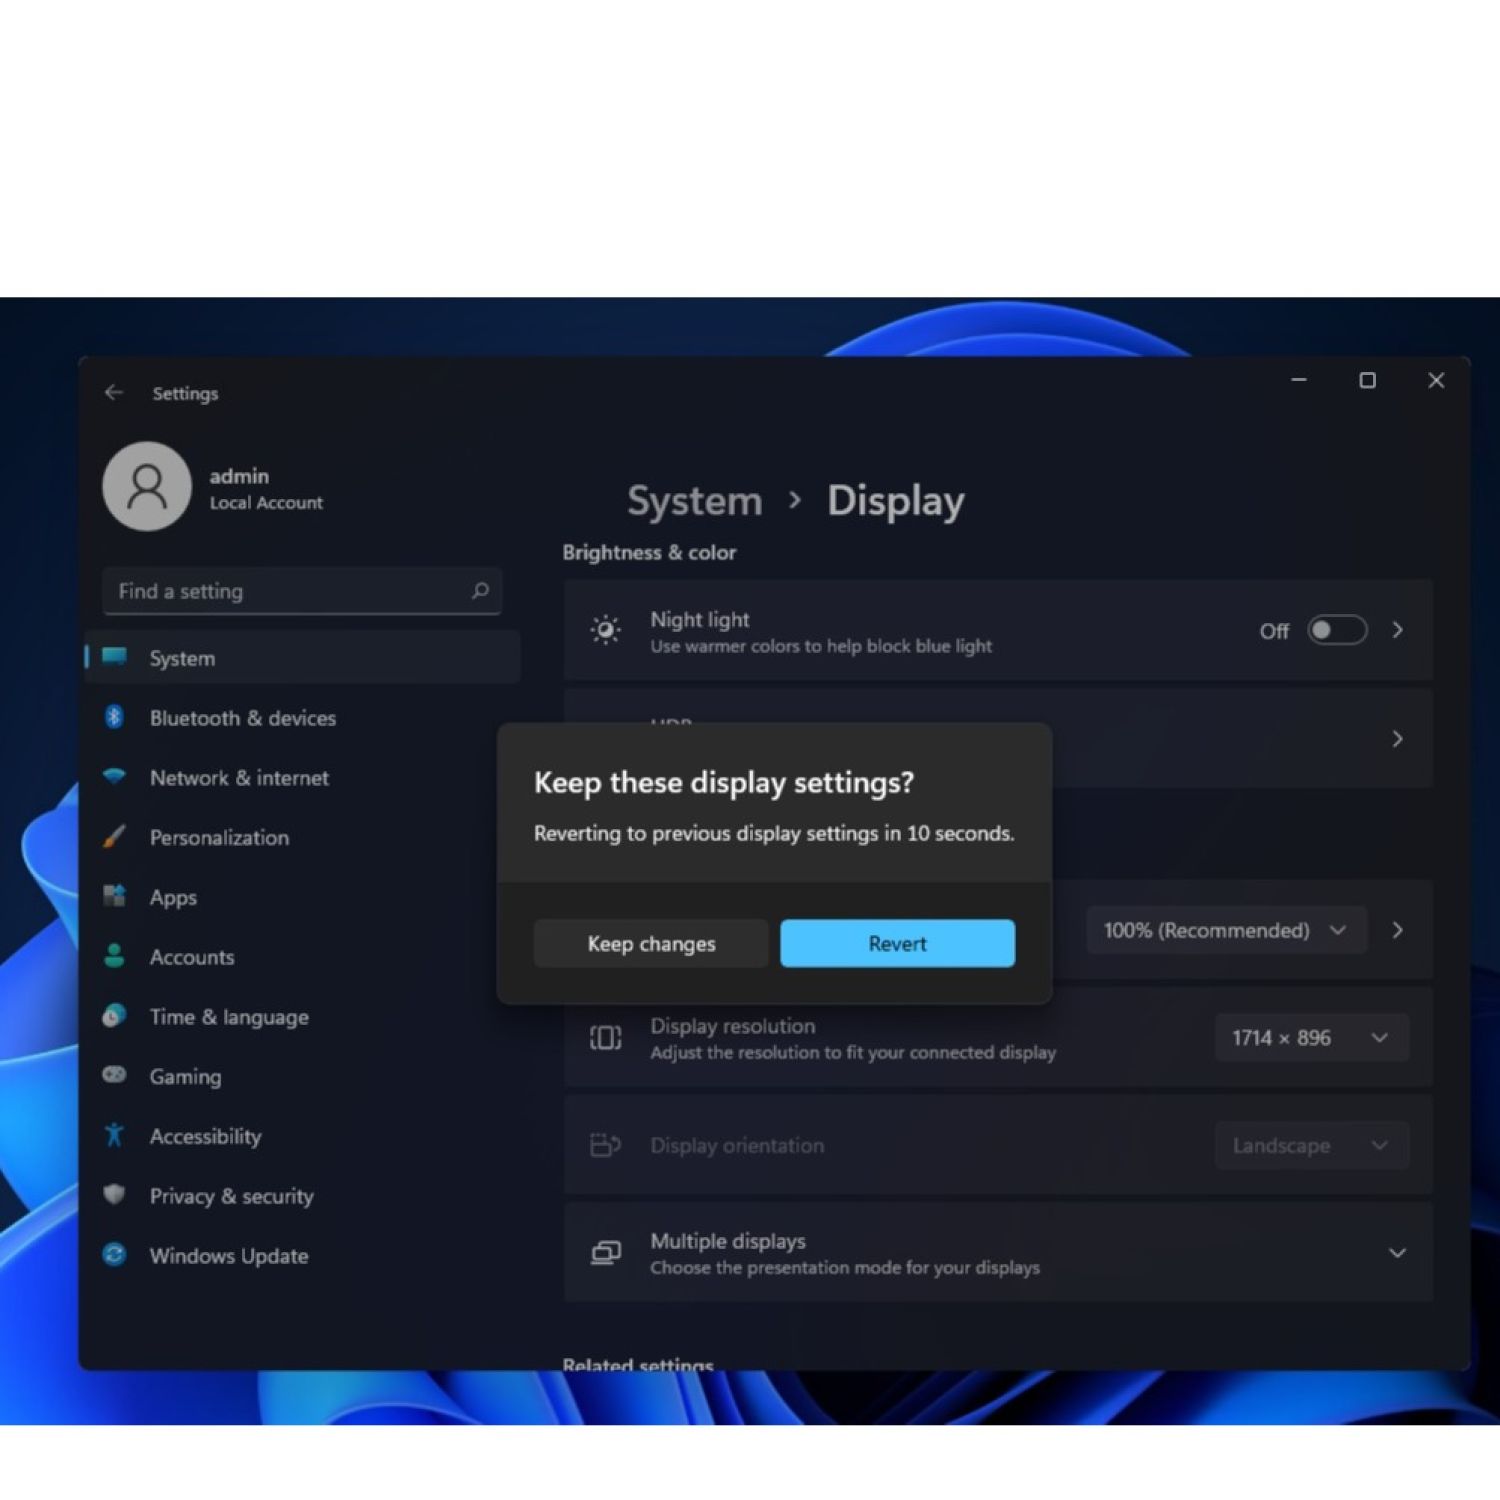The width and height of the screenshot is (1500, 1500).
Task: Open Network & internet settings
Action: [239, 778]
